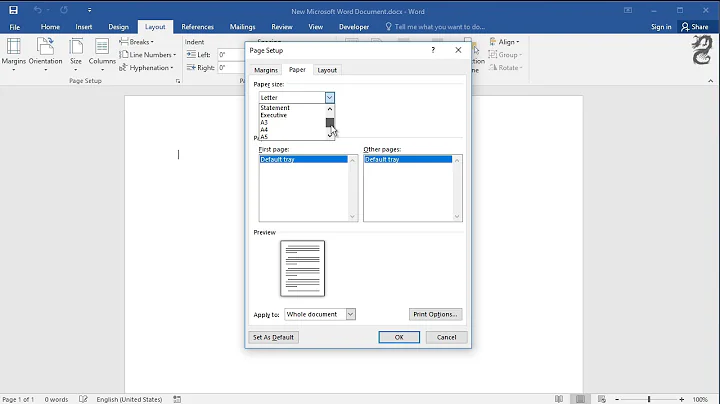Viewport: 720px width, 404px height.
Task: Open the Margins tab in Page Setup
Action: click(266, 70)
